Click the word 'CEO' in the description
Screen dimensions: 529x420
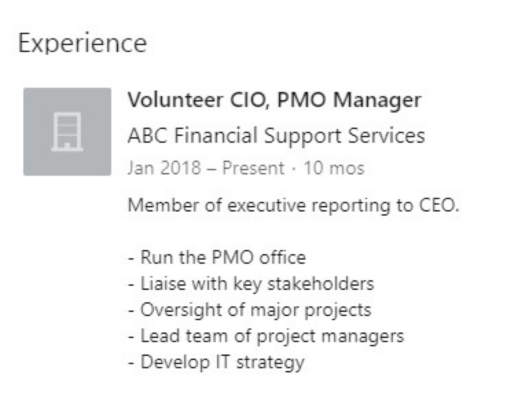pyautogui.click(x=437, y=205)
